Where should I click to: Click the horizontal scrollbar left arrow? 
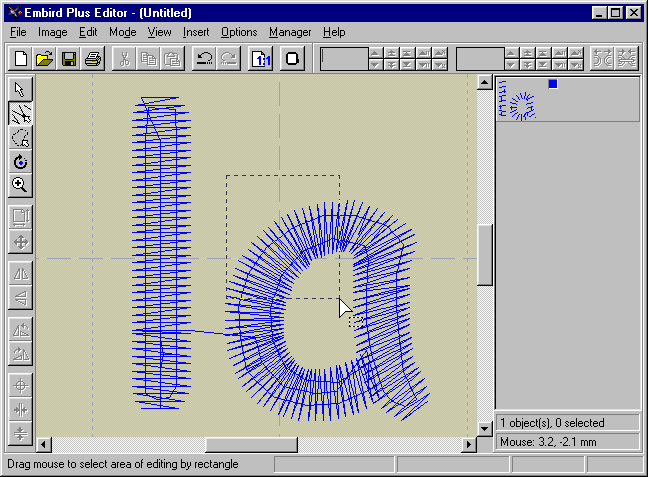point(43,445)
